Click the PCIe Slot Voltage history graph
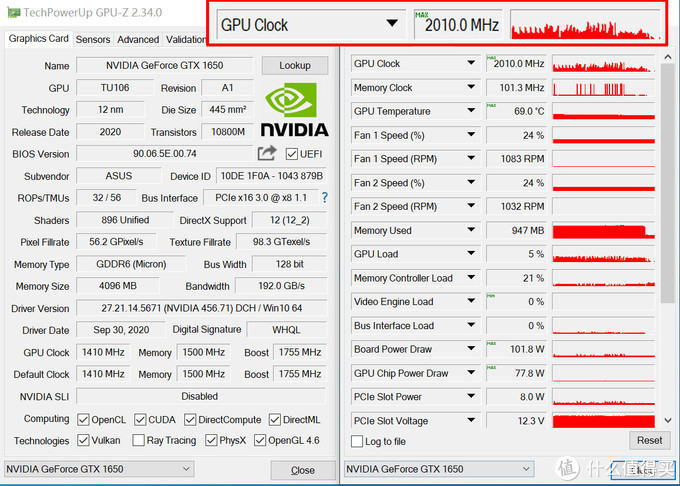 point(603,421)
